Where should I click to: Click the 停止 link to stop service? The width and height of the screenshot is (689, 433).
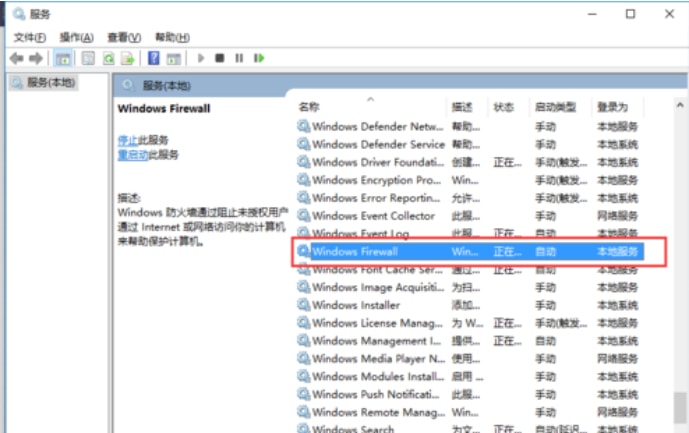[128, 140]
